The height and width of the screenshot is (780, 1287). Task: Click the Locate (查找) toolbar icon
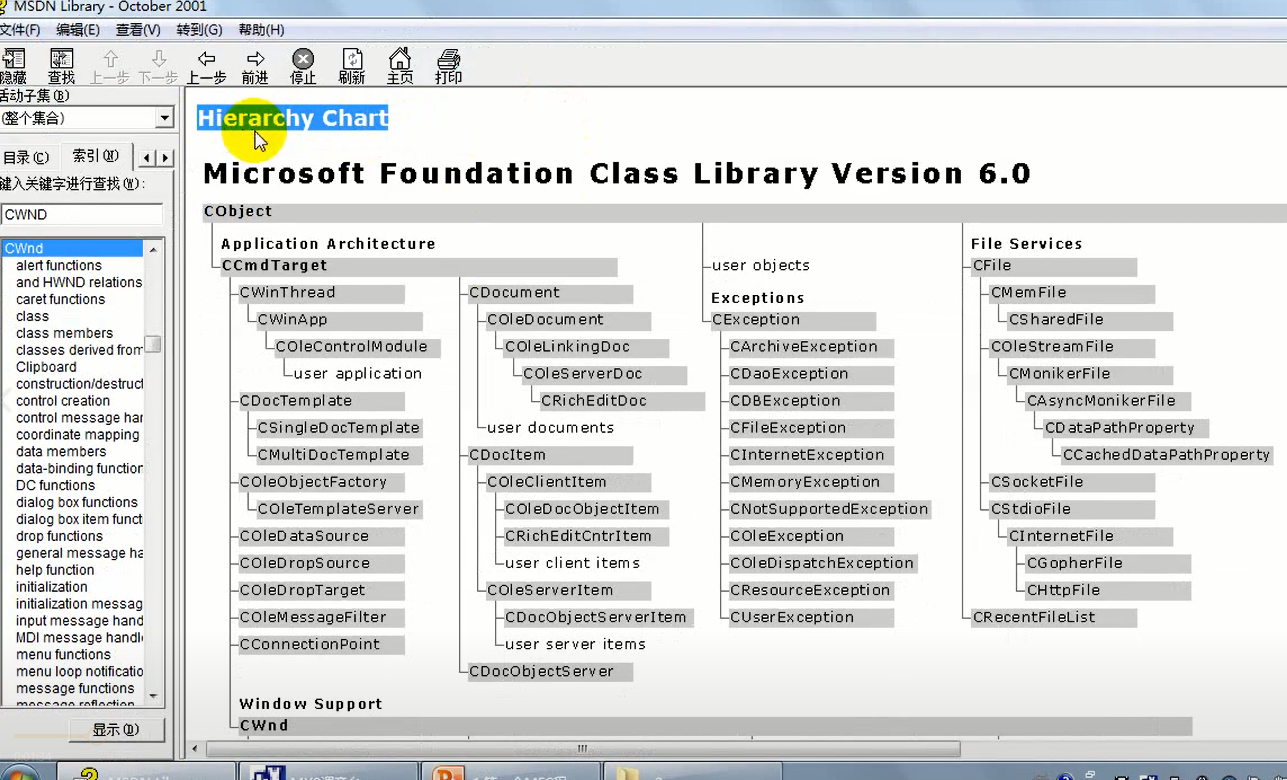point(61,66)
